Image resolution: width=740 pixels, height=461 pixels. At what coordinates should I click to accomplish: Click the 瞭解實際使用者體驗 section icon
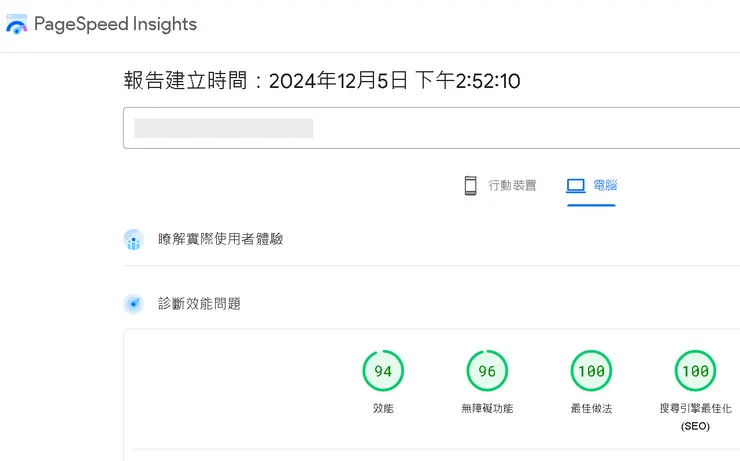point(134,240)
